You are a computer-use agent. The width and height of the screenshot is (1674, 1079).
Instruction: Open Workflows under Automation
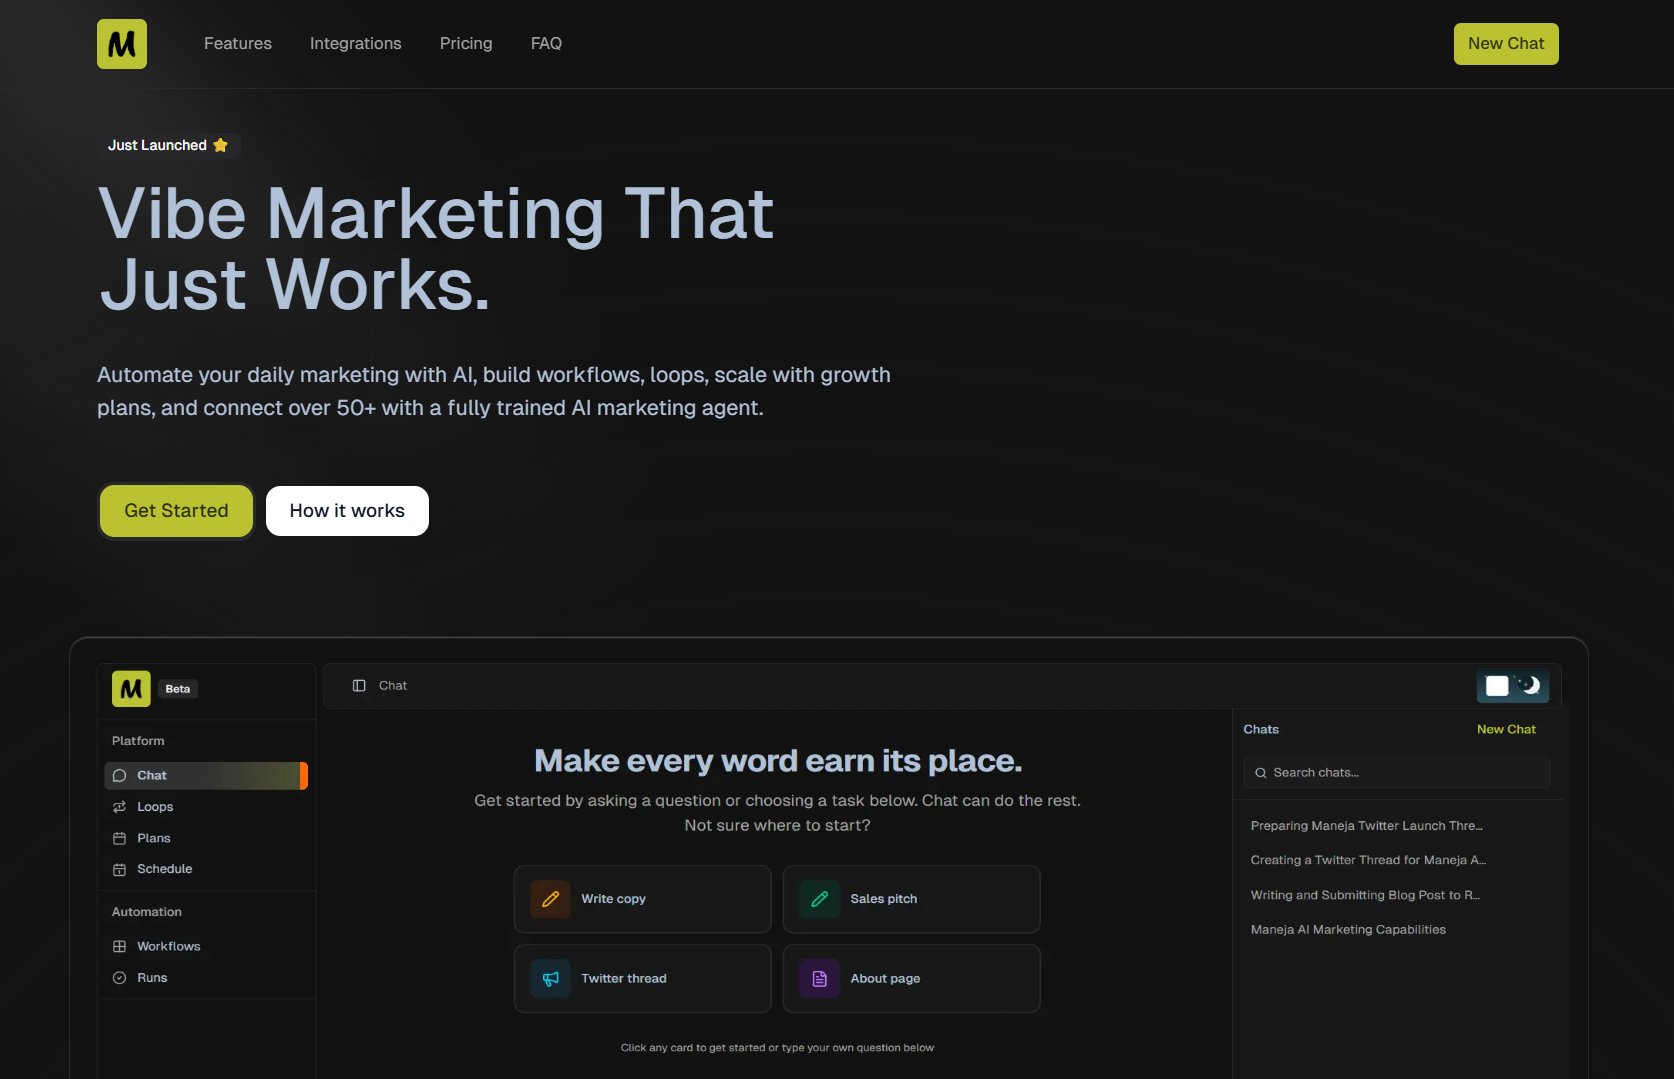pyautogui.click(x=168, y=946)
